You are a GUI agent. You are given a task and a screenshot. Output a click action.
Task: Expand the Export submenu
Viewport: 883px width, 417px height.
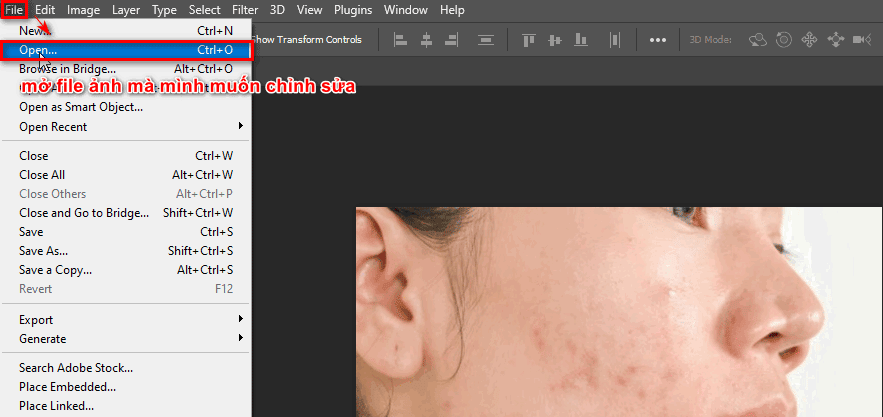point(126,320)
